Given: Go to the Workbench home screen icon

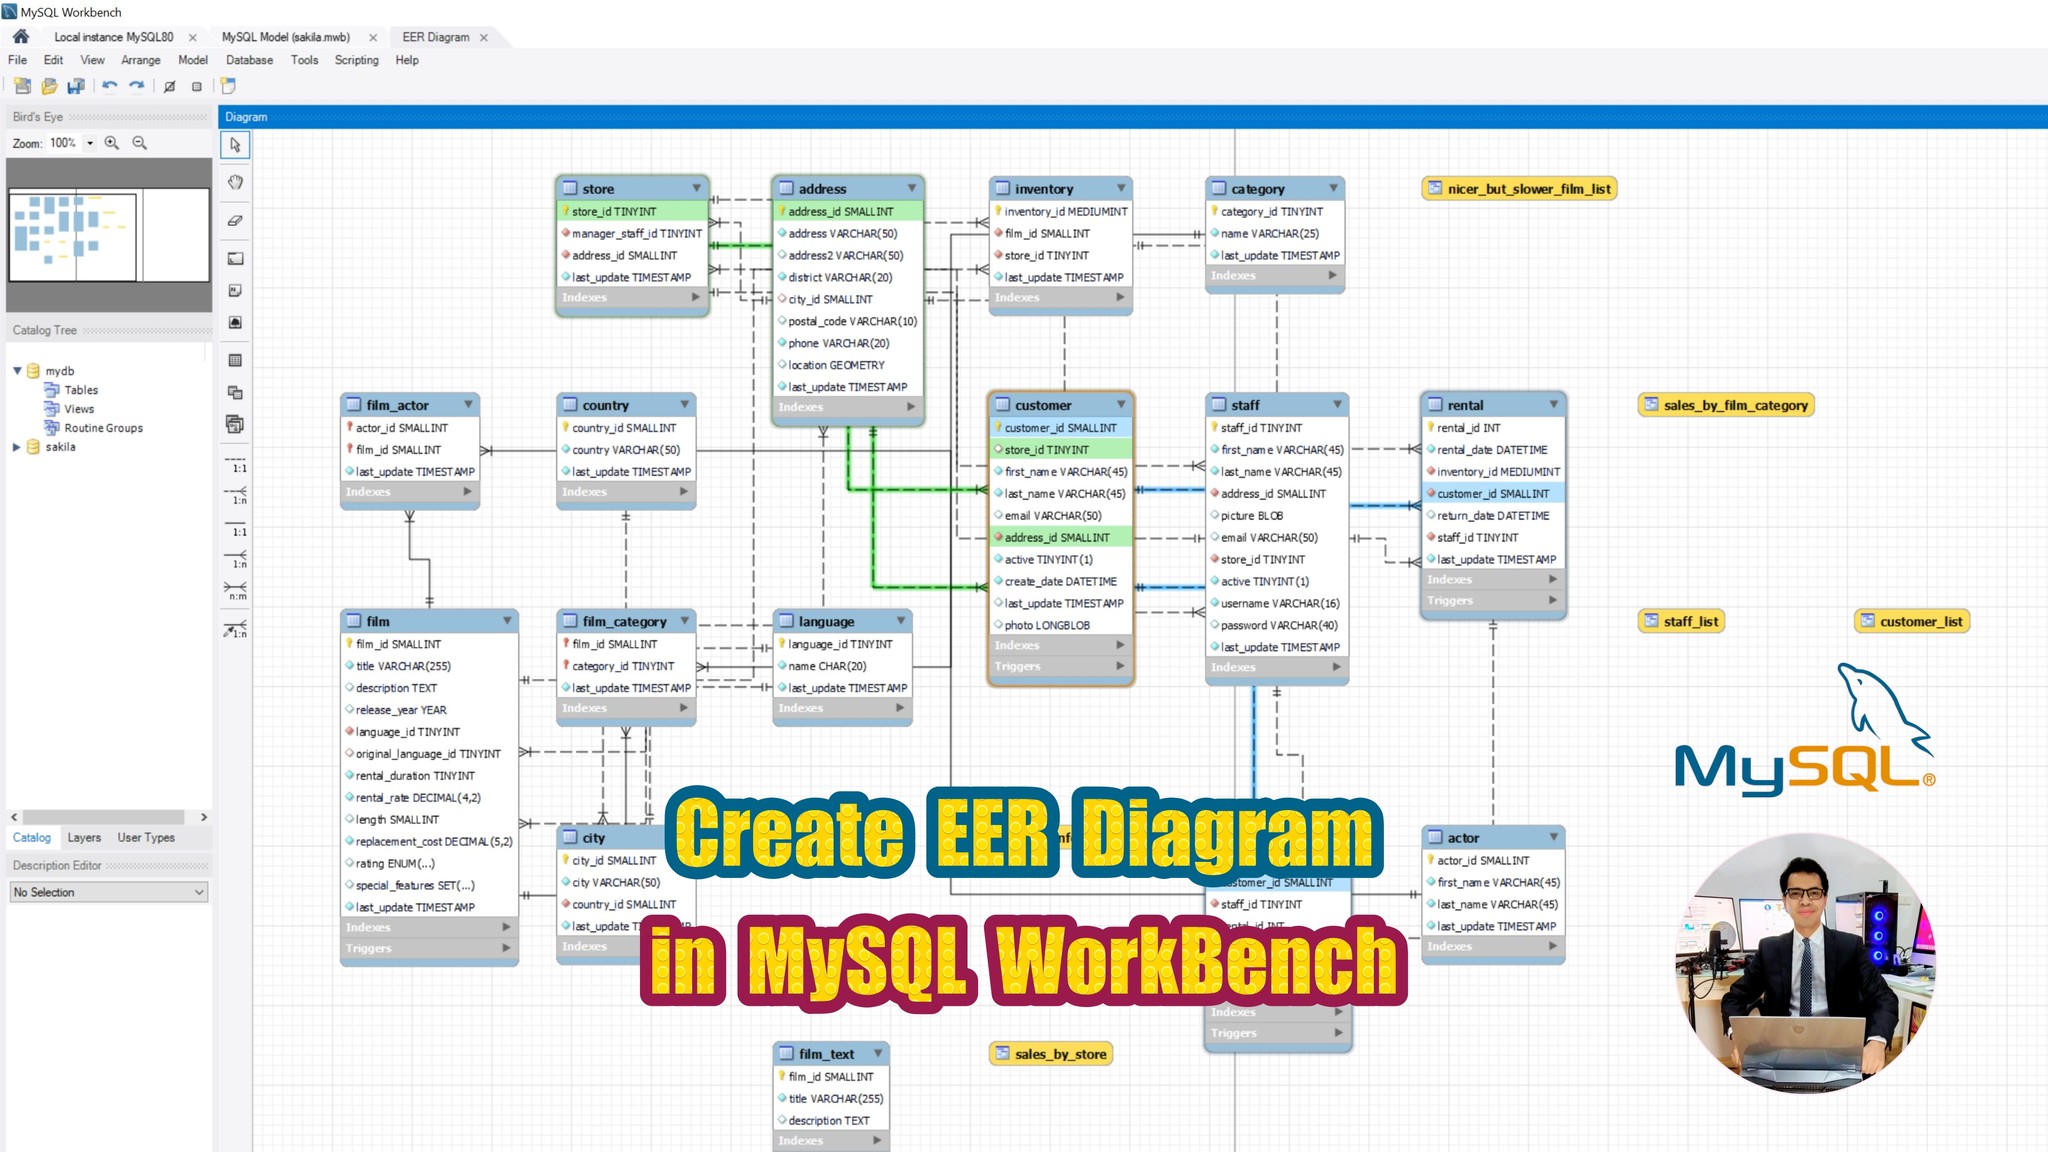Looking at the screenshot, I should pos(21,37).
